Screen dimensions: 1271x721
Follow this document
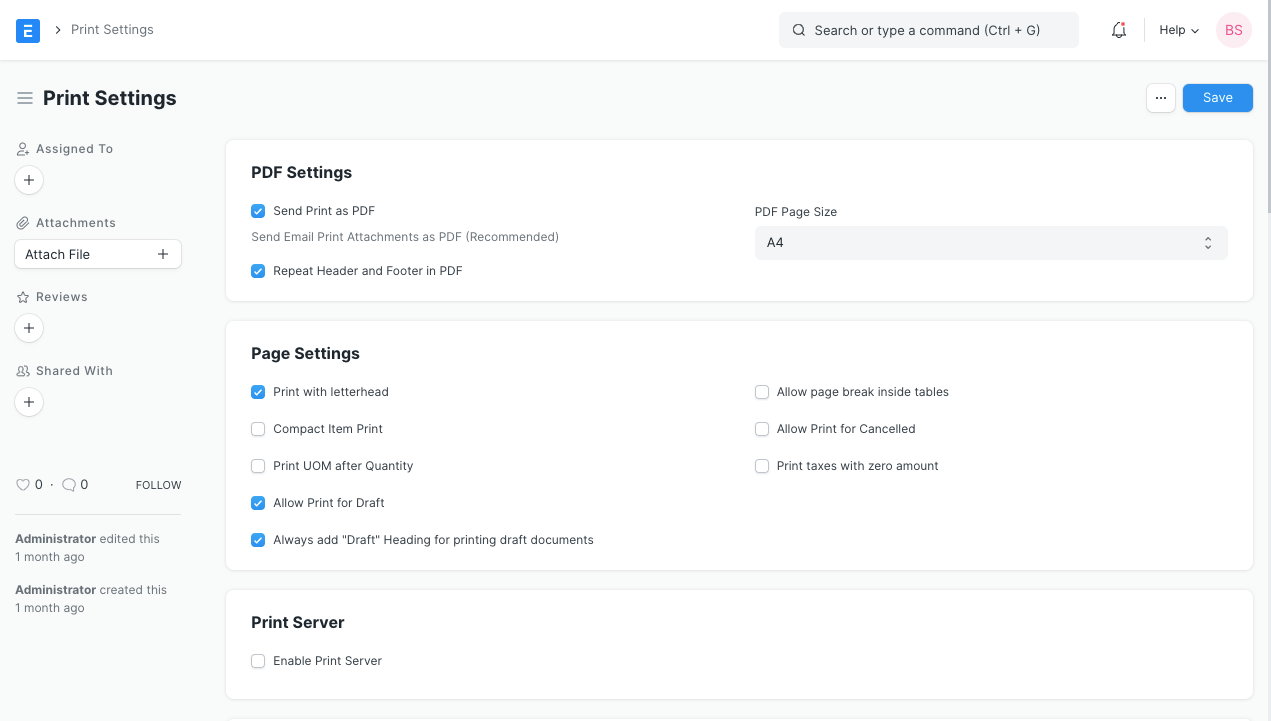pos(158,484)
